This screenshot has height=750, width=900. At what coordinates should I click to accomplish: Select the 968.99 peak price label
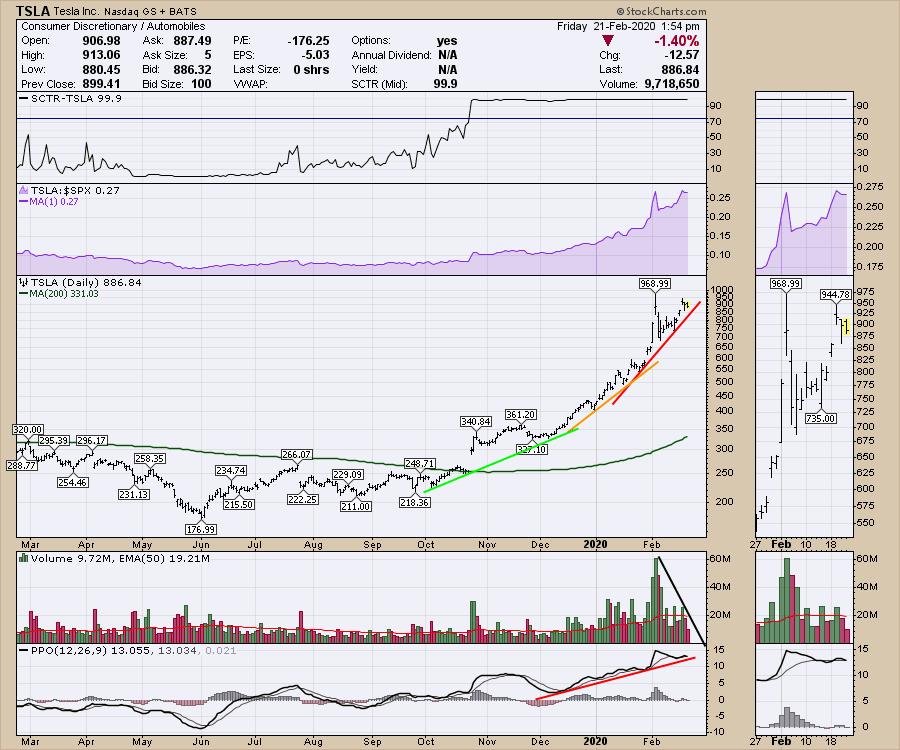pyautogui.click(x=654, y=284)
